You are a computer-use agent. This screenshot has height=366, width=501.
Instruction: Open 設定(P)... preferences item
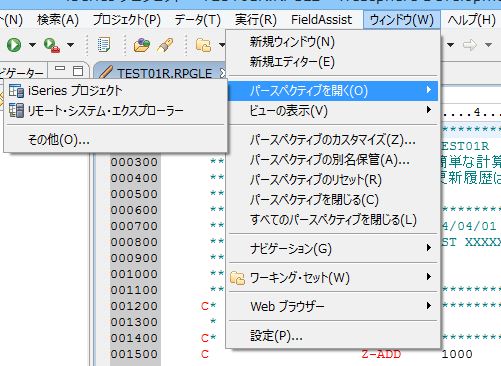333,336
